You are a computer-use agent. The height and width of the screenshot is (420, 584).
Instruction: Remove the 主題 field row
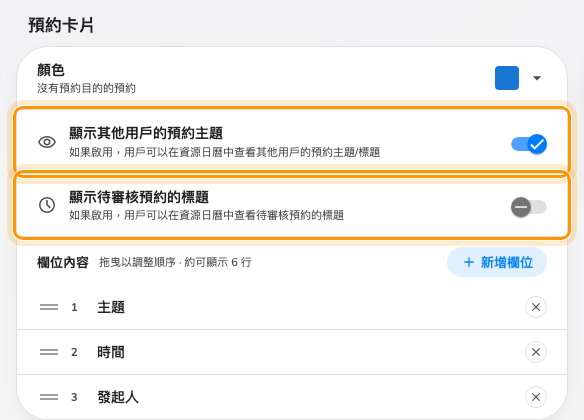click(x=536, y=307)
